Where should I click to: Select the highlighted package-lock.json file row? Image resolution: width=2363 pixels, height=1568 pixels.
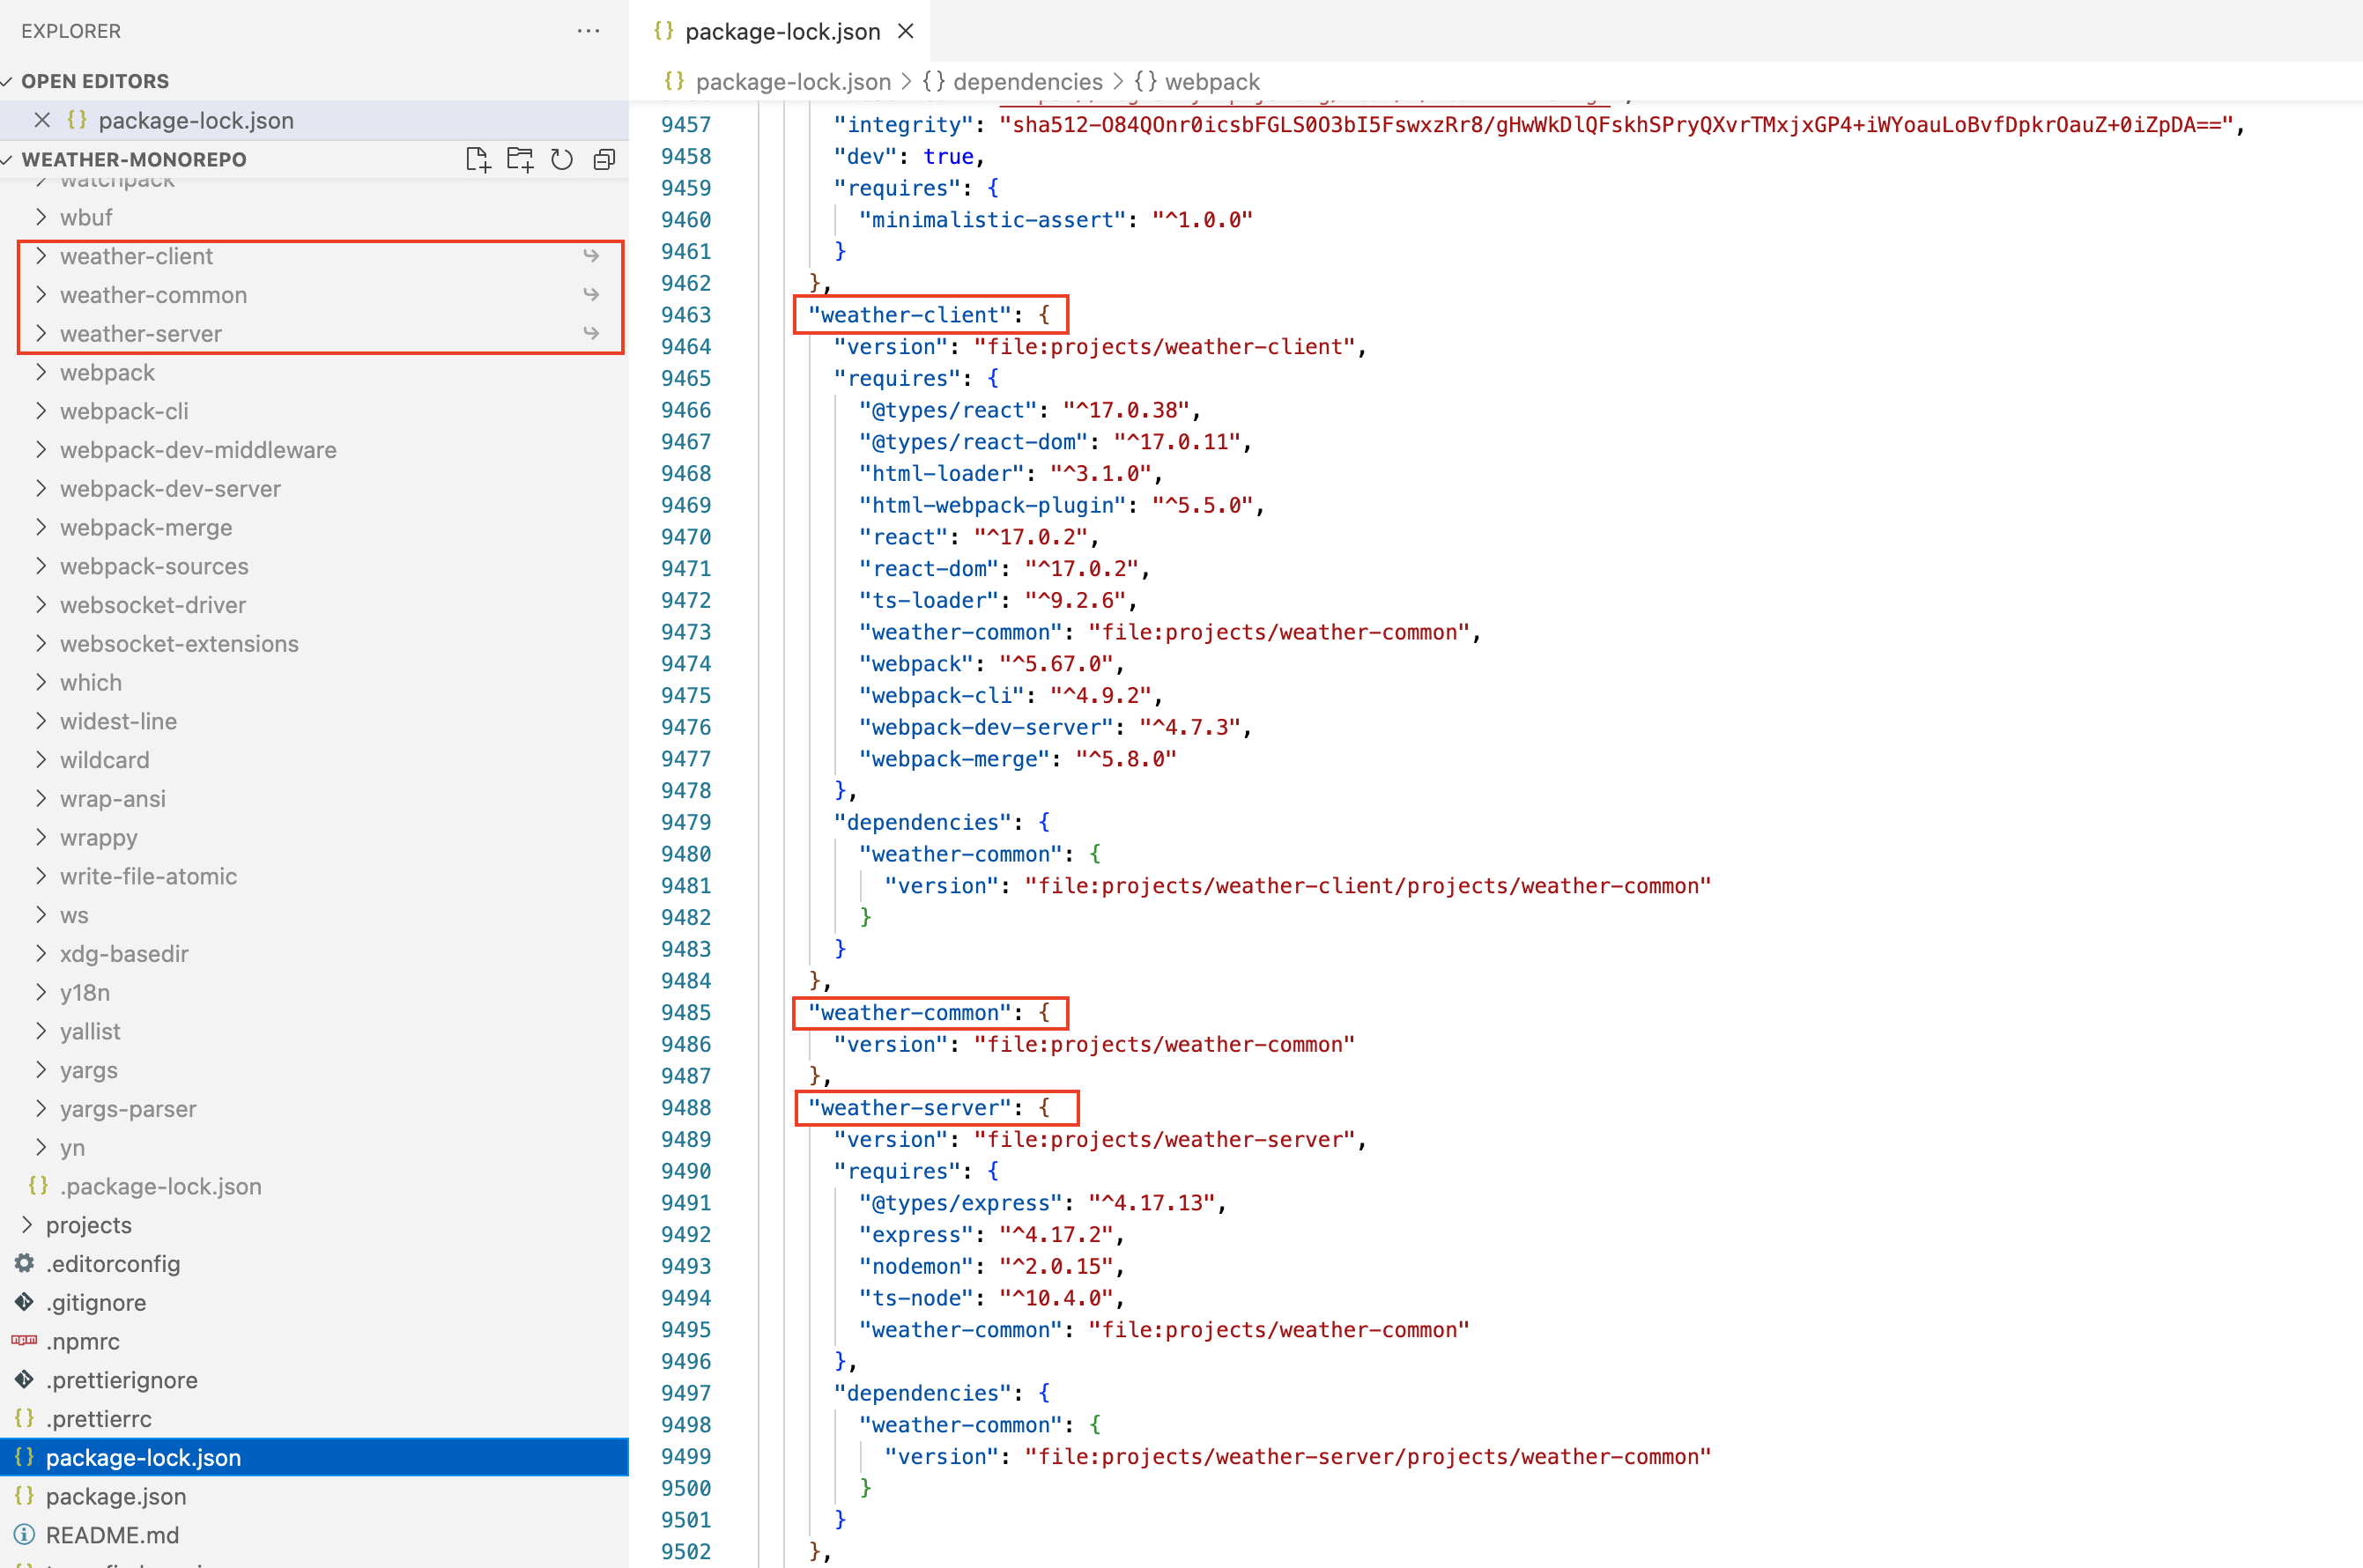[x=314, y=1457]
